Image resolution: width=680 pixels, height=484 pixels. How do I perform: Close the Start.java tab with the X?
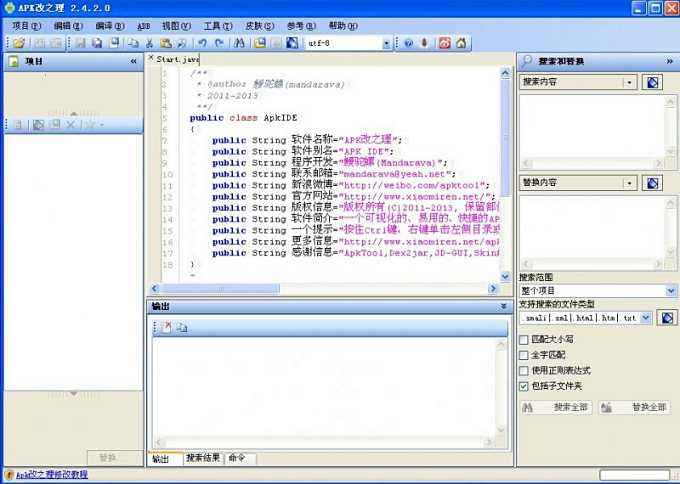[150, 58]
